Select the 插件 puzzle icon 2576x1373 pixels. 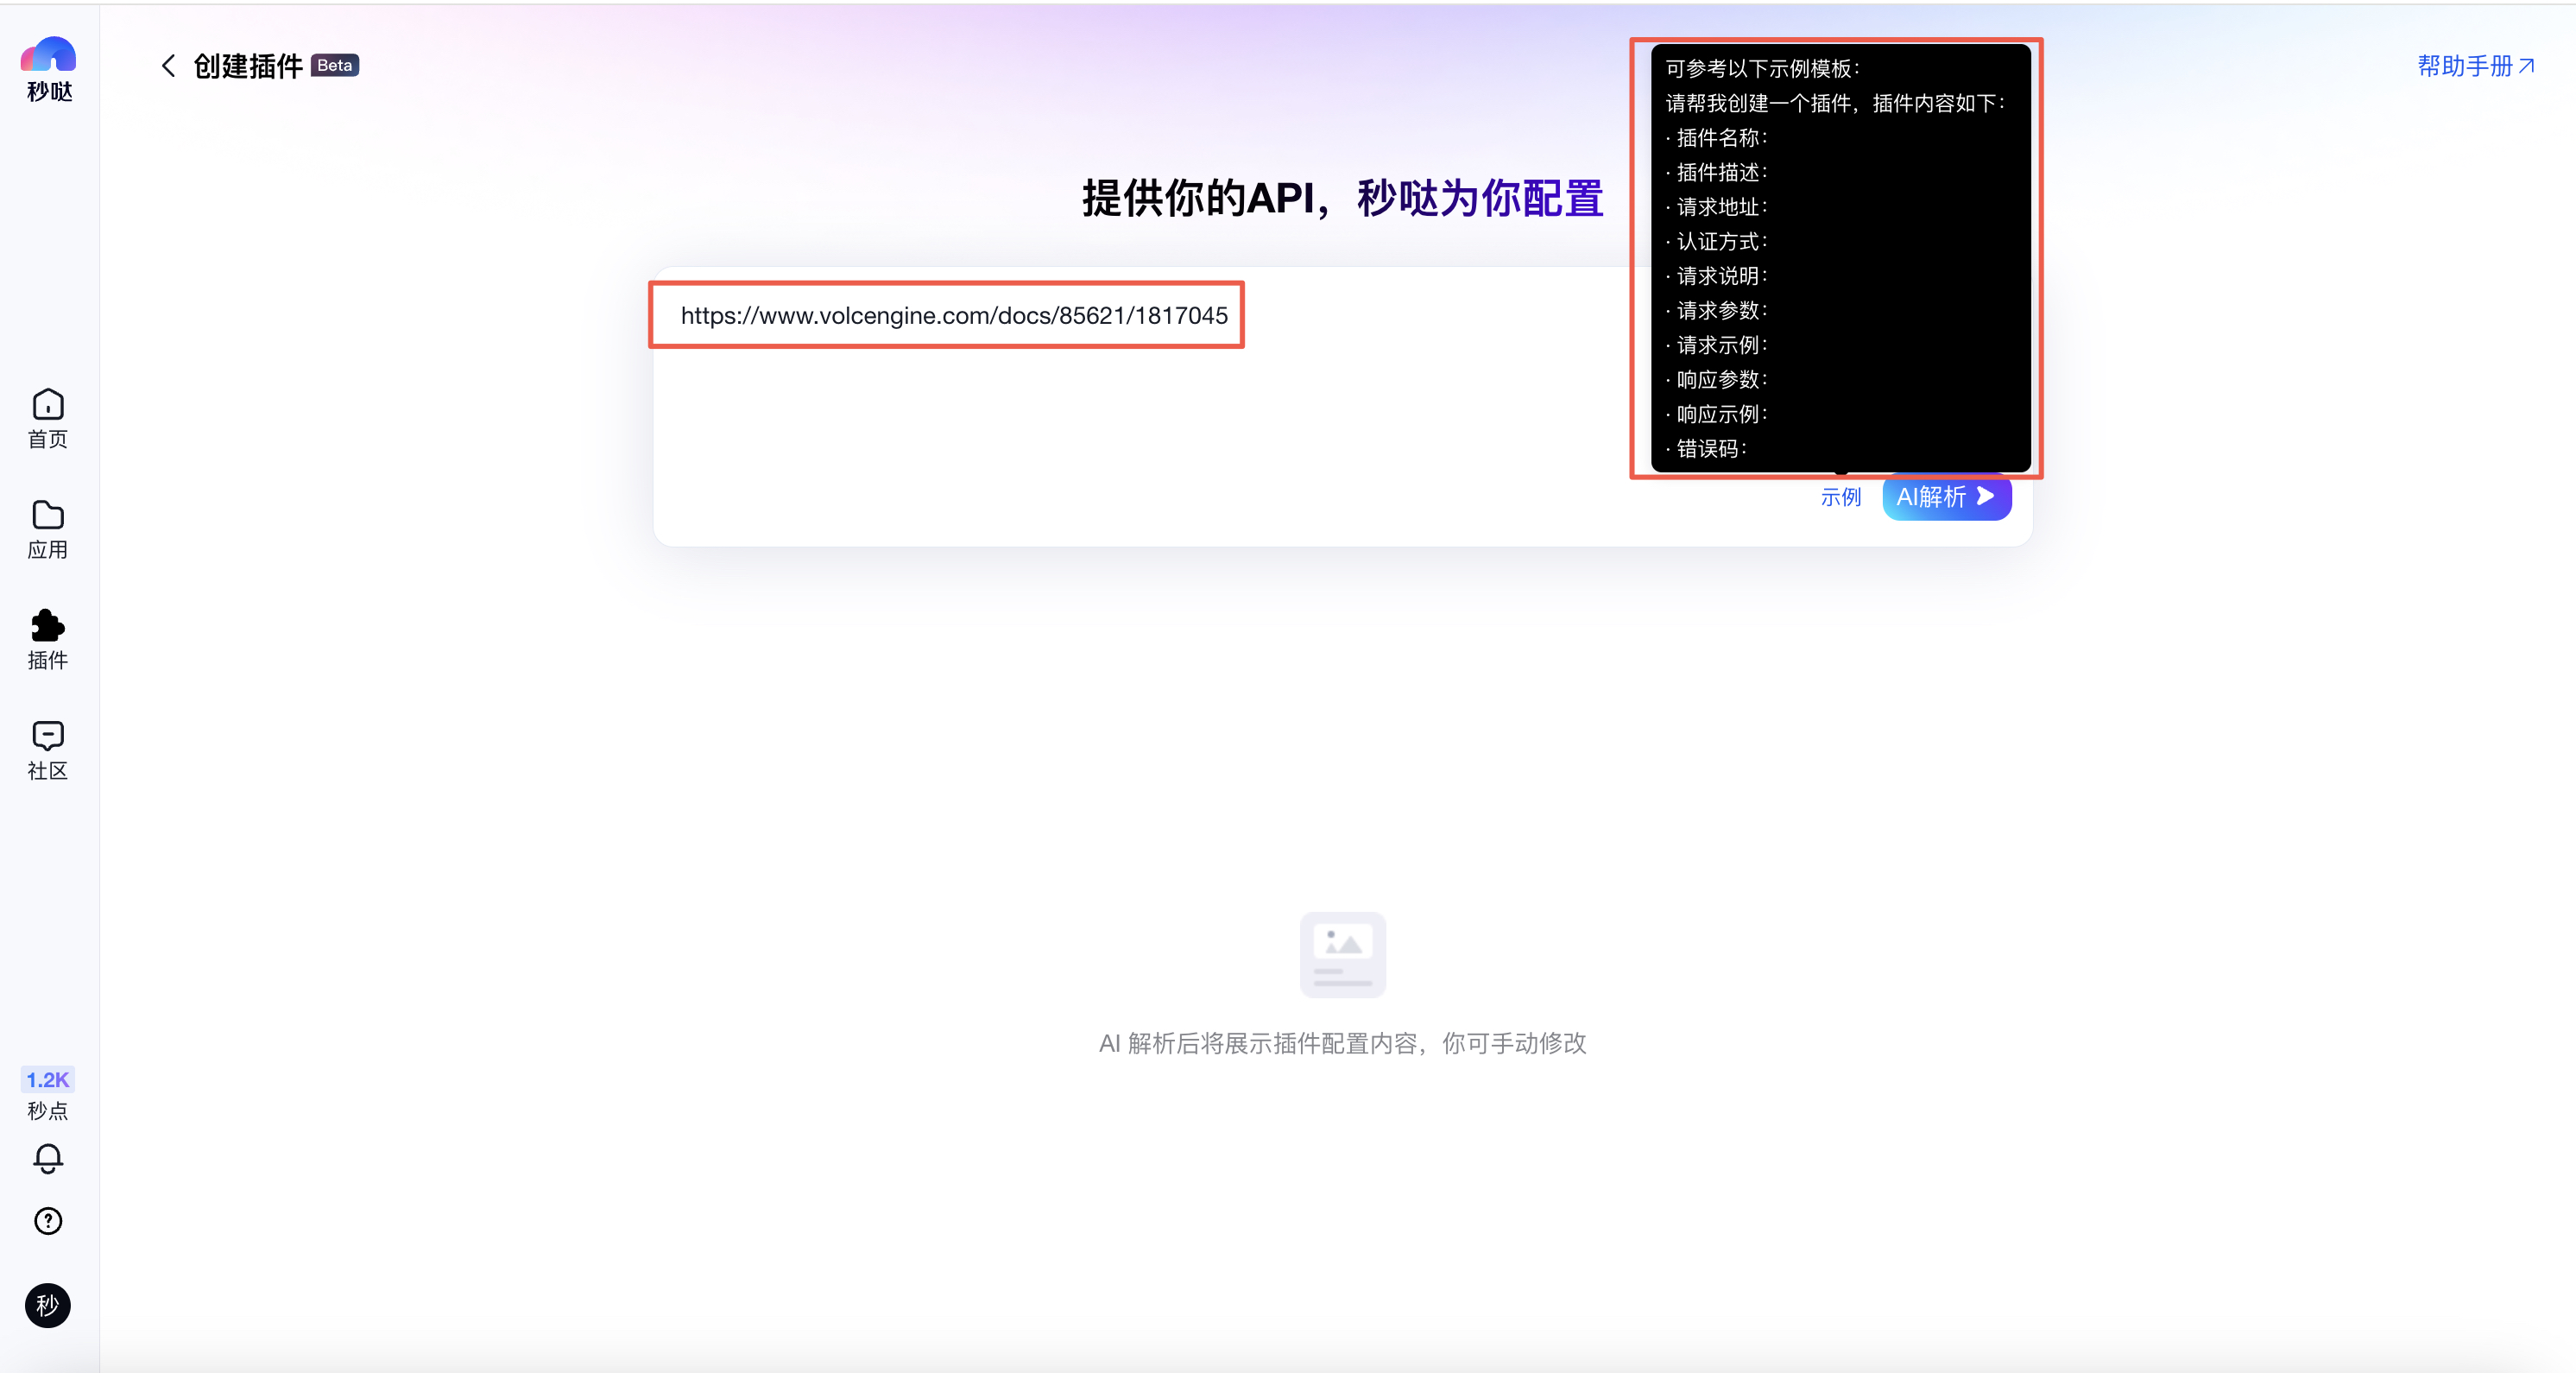coord(48,626)
